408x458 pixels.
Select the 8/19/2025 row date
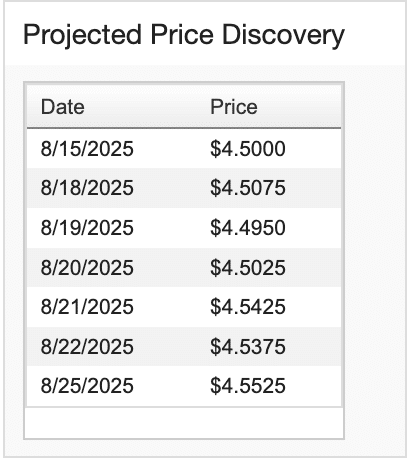click(87, 228)
